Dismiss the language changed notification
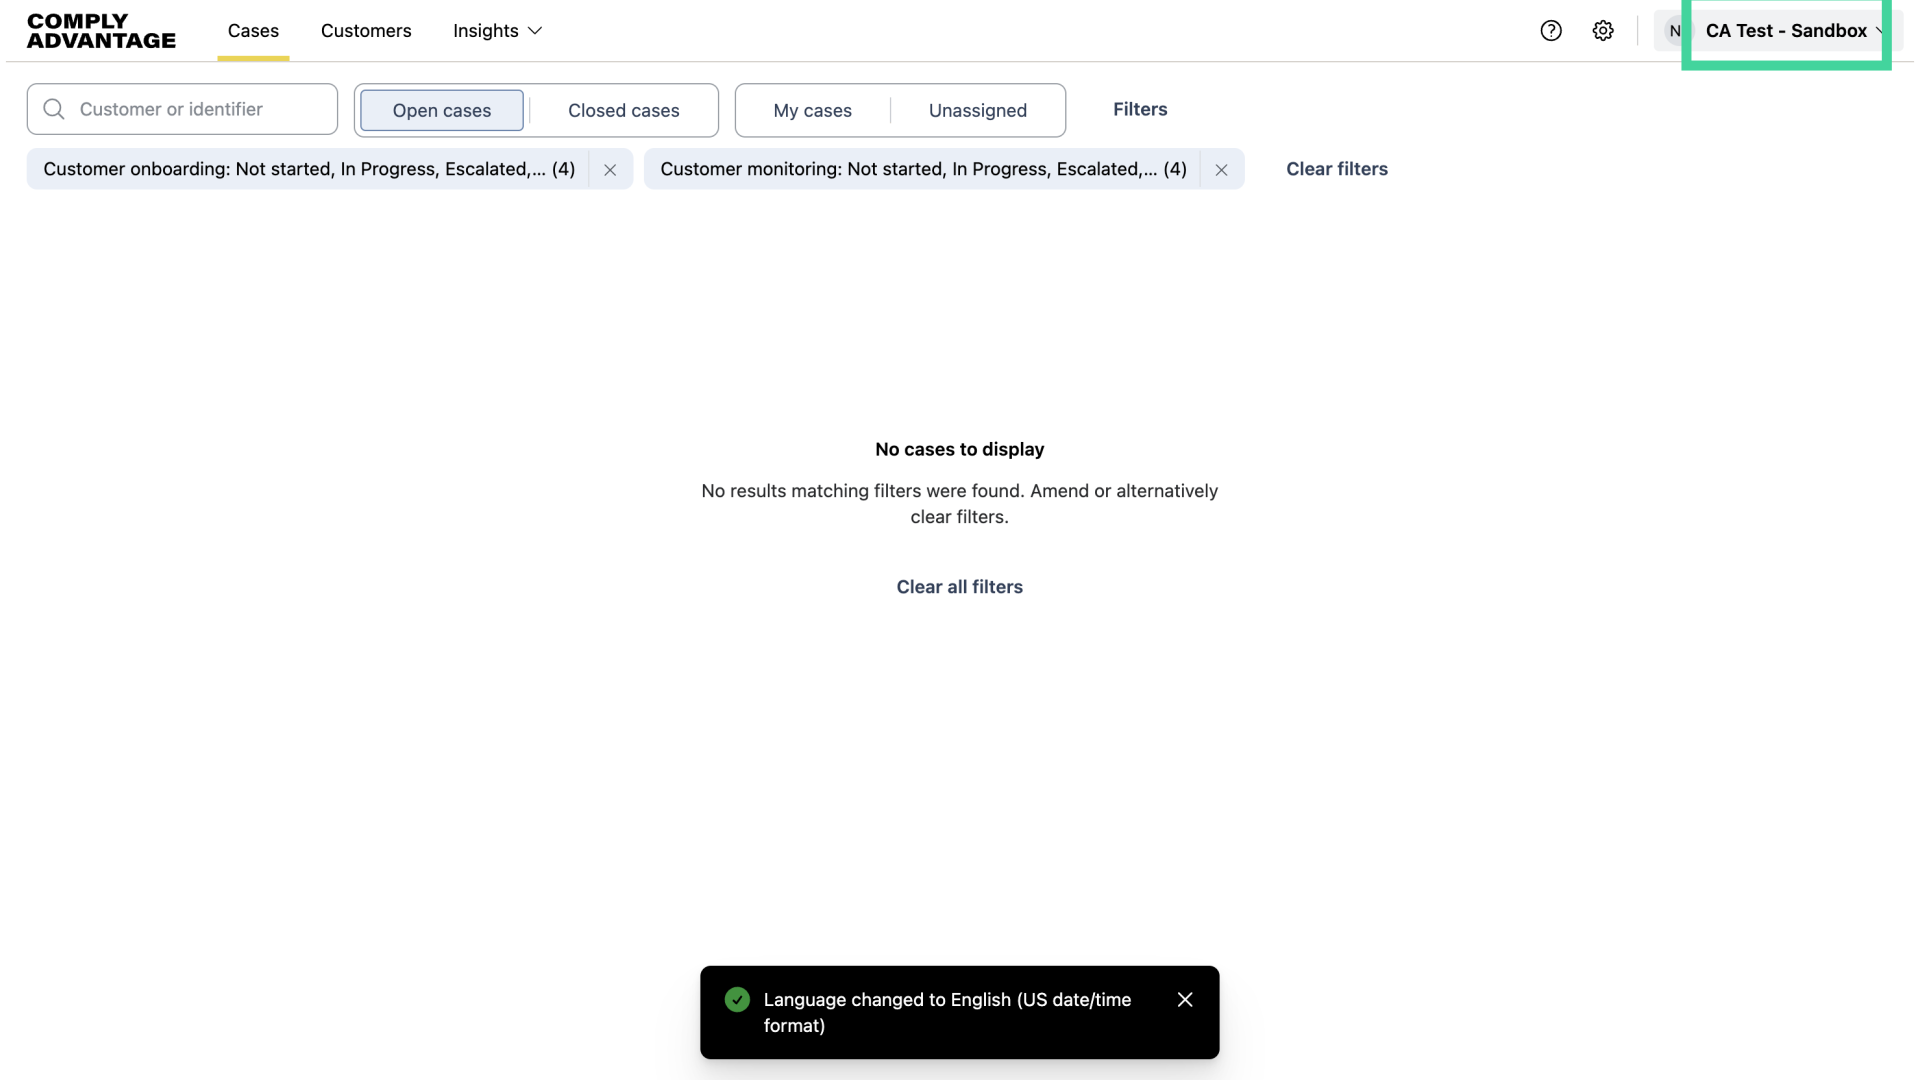Viewport: 1920px width, 1080px height. point(1185,1000)
